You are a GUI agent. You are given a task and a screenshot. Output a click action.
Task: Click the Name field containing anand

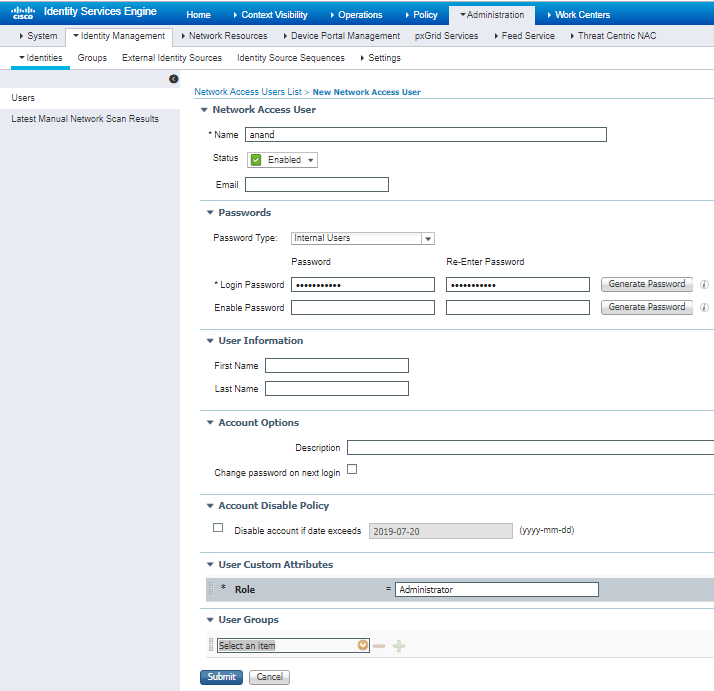coord(426,134)
